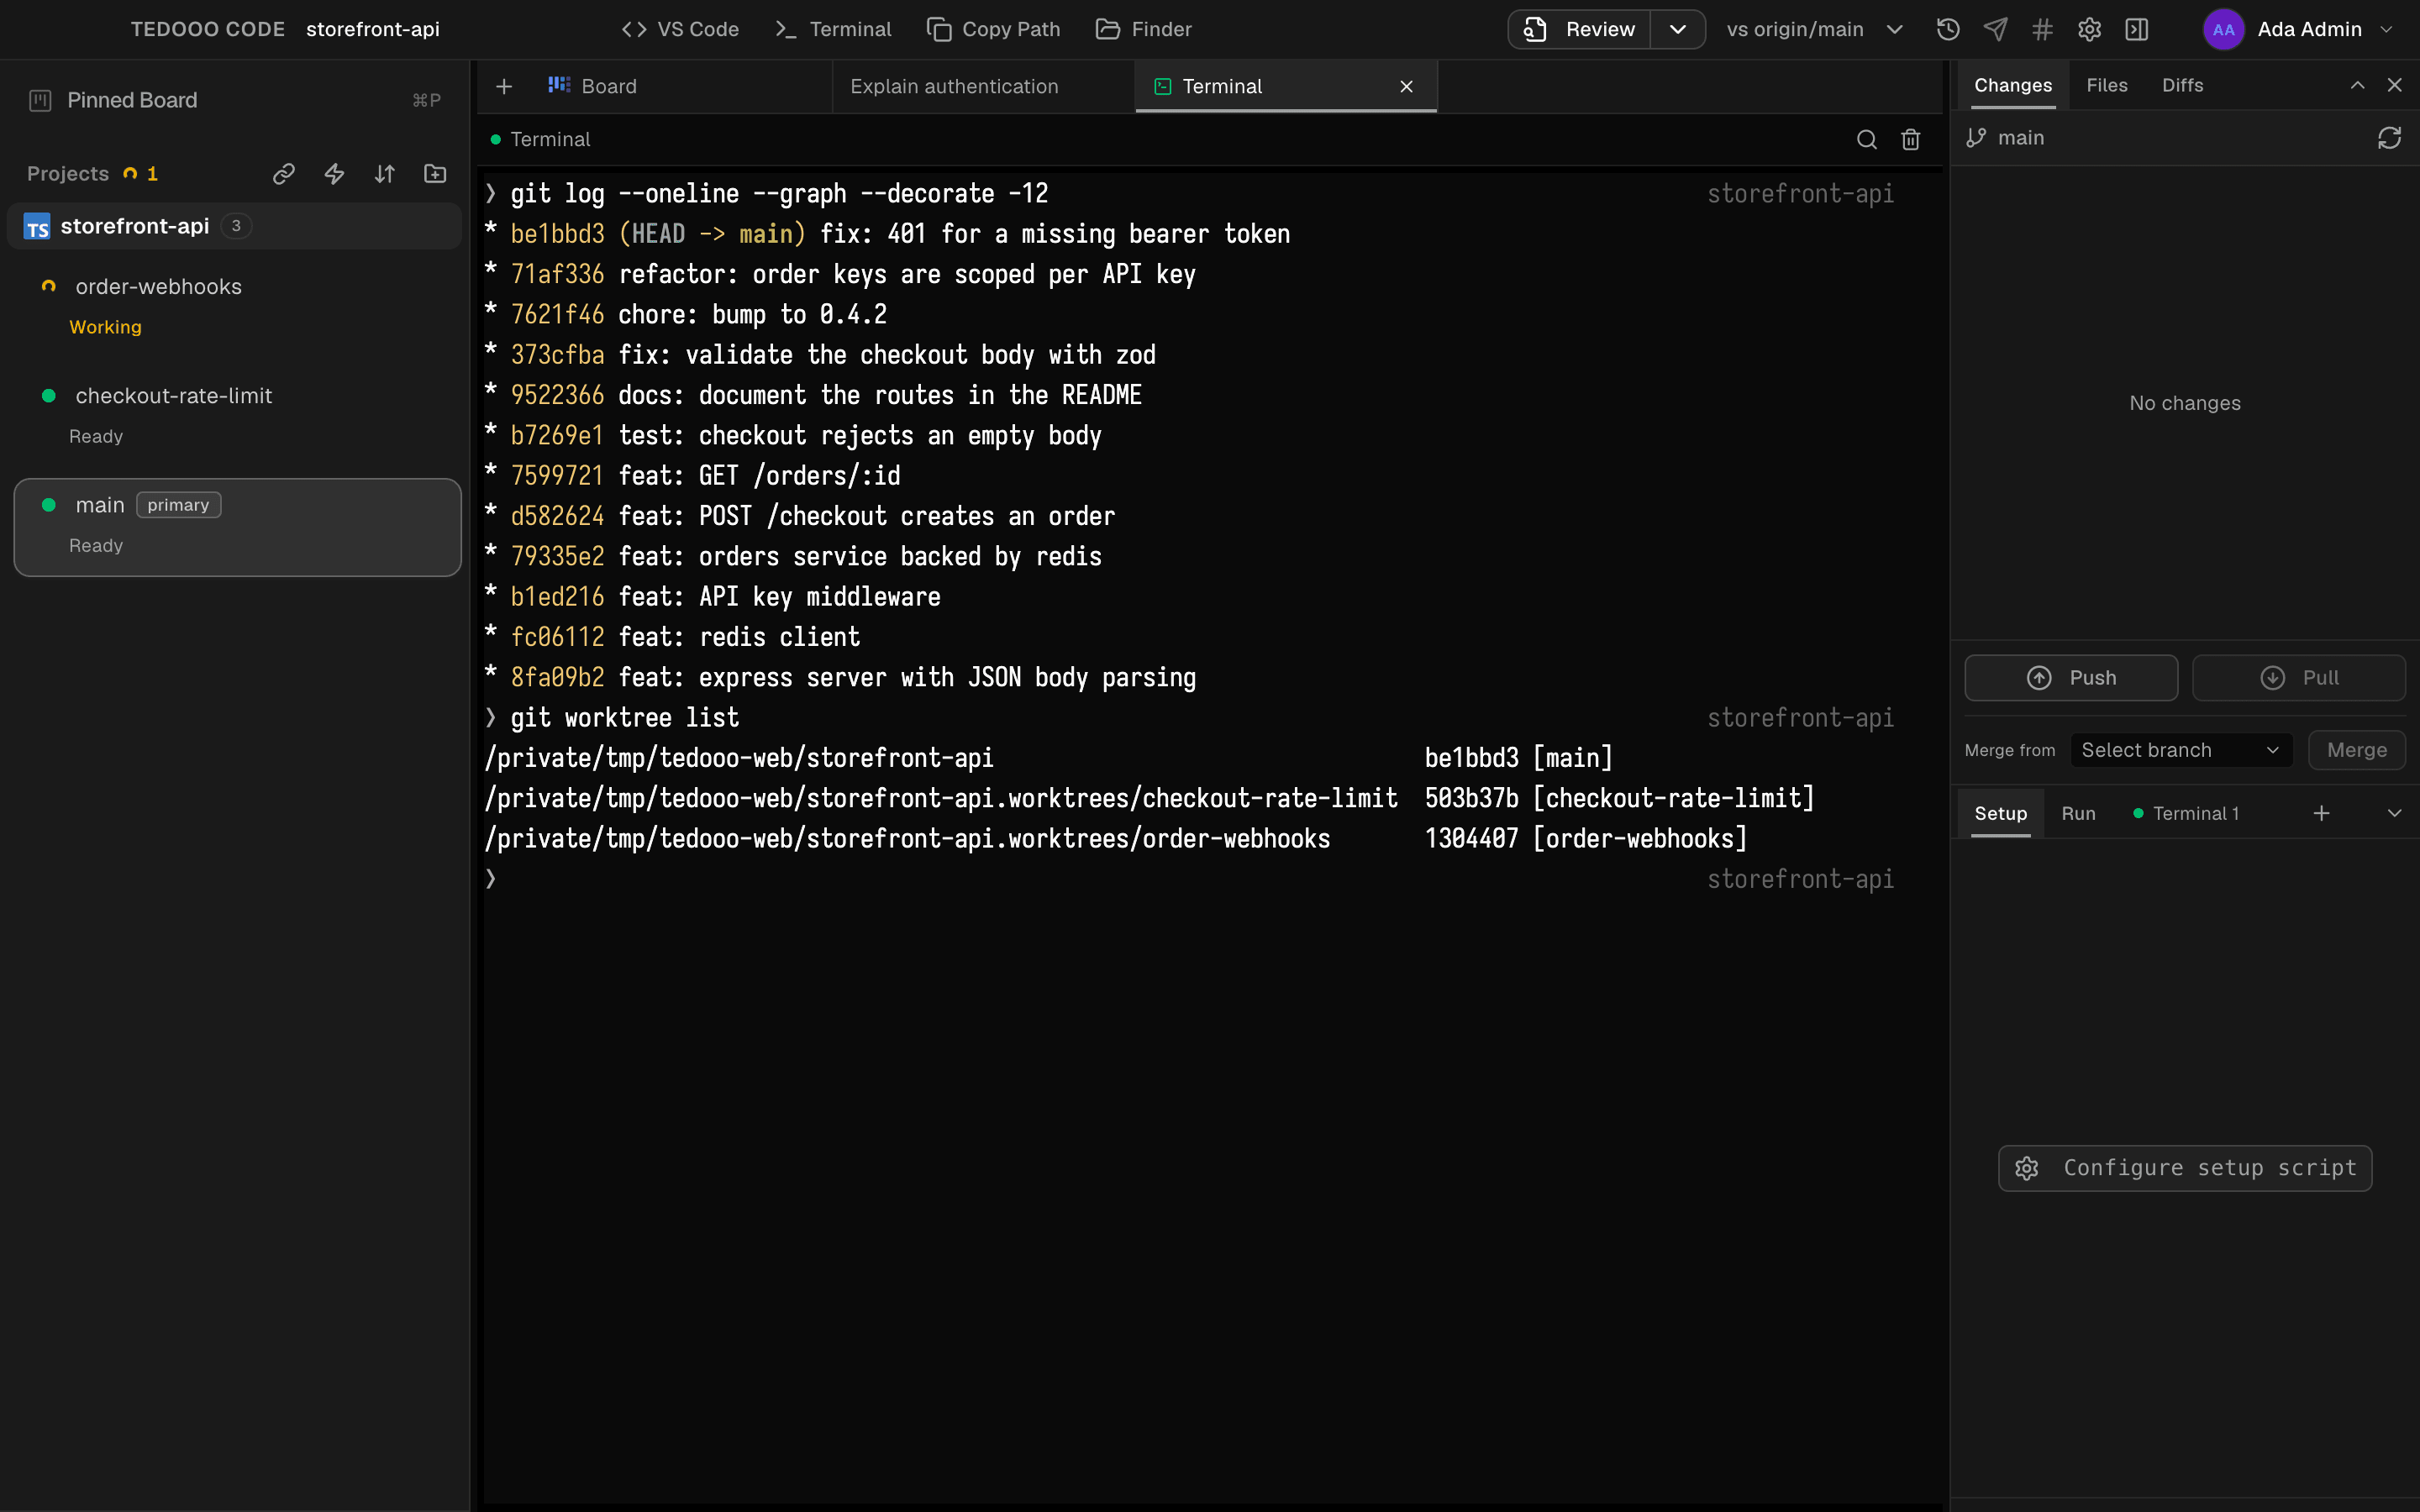Click the paper plane send icon
Image resolution: width=2420 pixels, height=1512 pixels.
(x=1995, y=29)
